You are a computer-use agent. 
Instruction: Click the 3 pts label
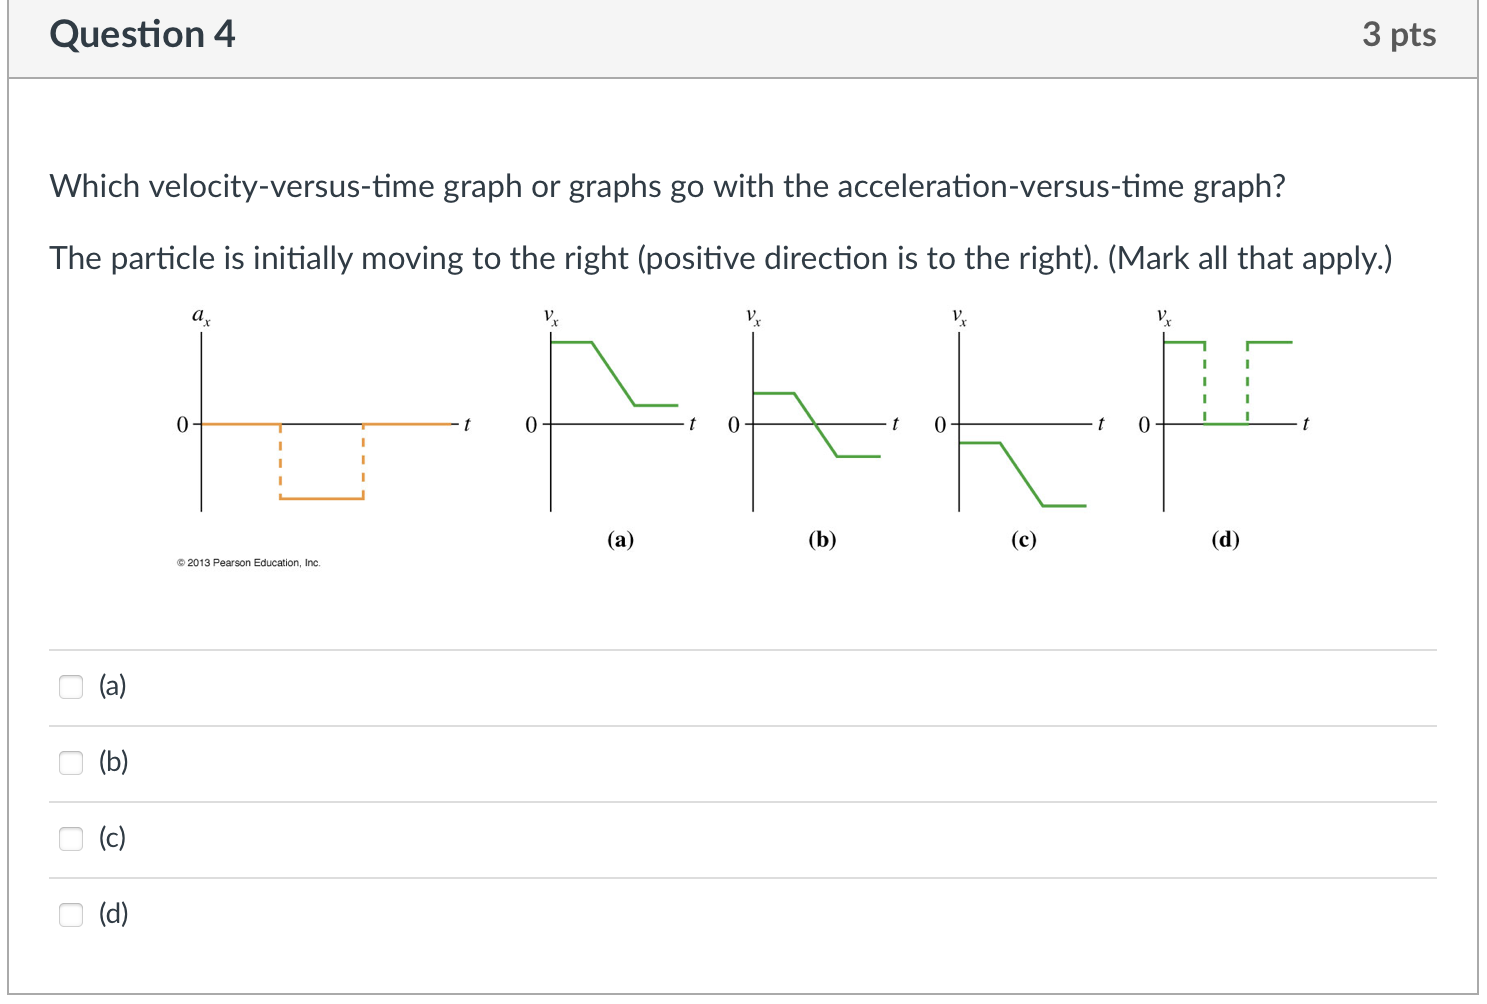(1402, 34)
